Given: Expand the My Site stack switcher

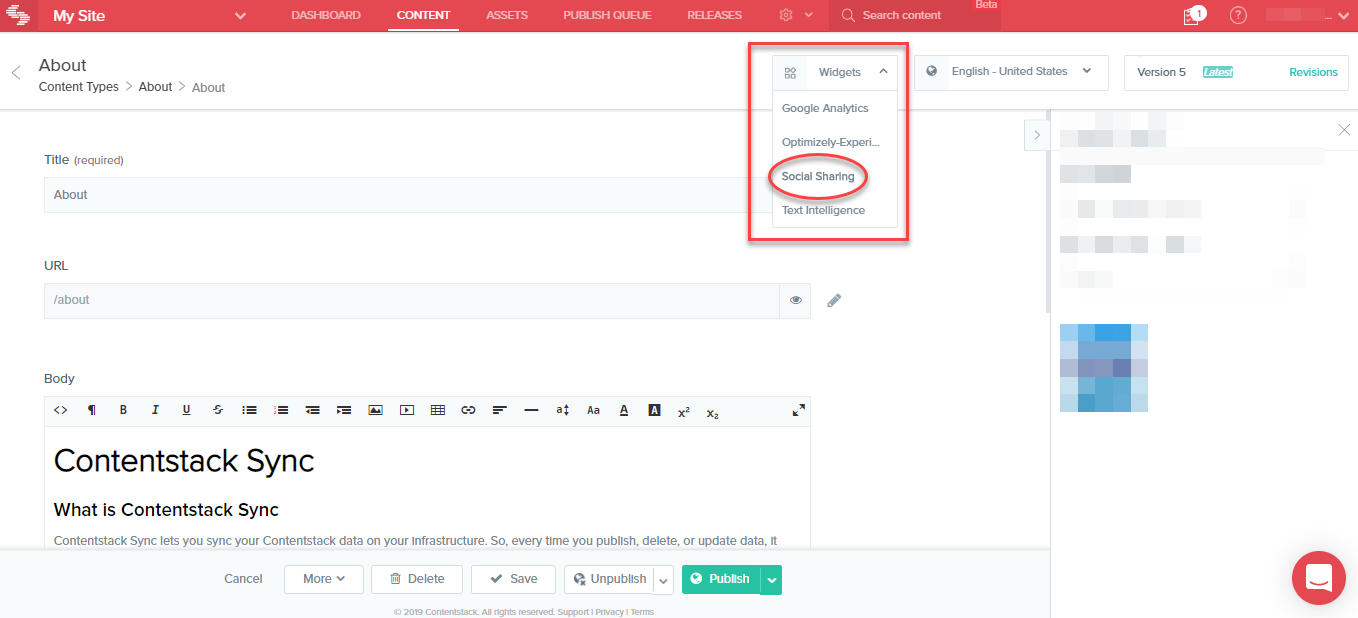Looking at the screenshot, I should click(x=240, y=15).
